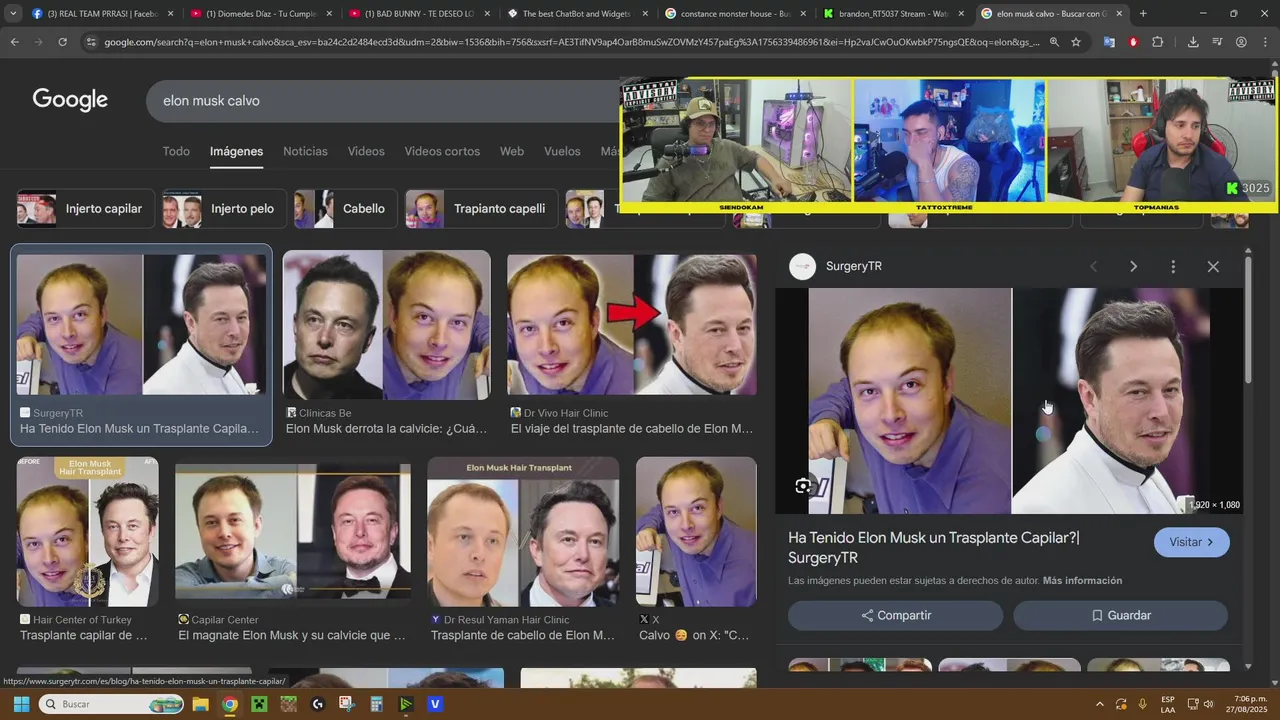Open the Chrome profile avatar
The width and height of the screenshot is (1280, 720).
[x=1241, y=42]
